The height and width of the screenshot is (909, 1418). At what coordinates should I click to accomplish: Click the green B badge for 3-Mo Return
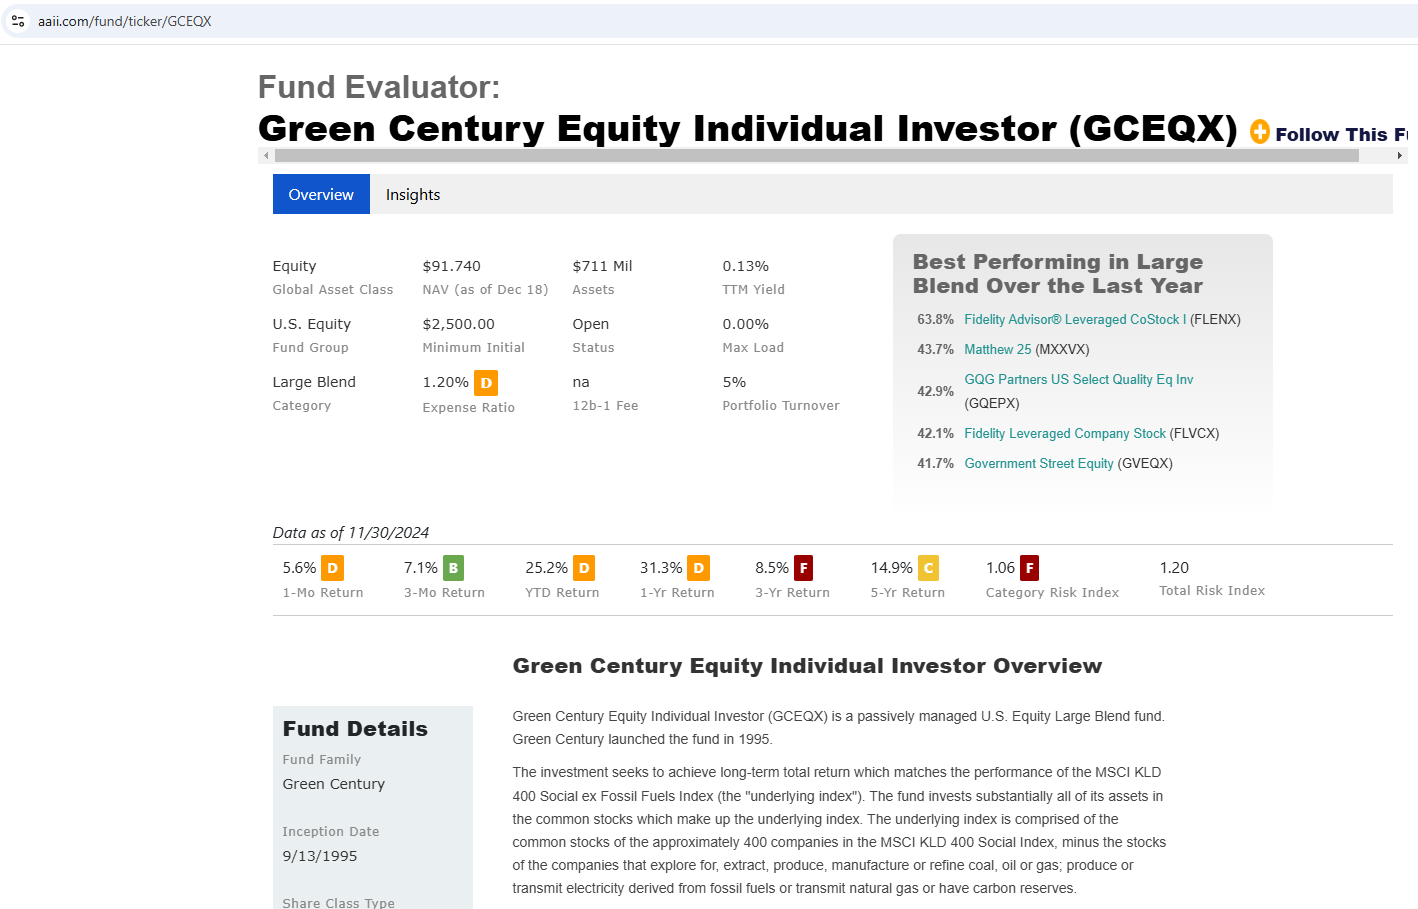coord(453,568)
